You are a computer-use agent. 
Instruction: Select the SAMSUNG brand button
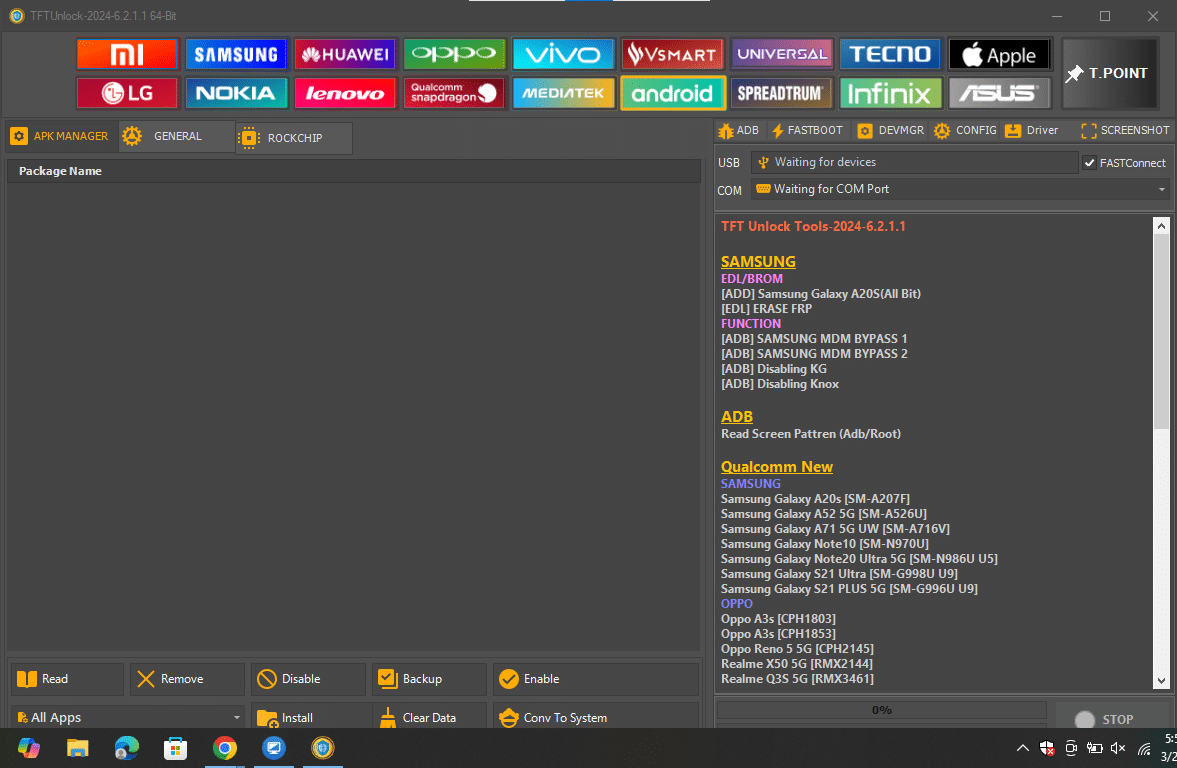236,53
